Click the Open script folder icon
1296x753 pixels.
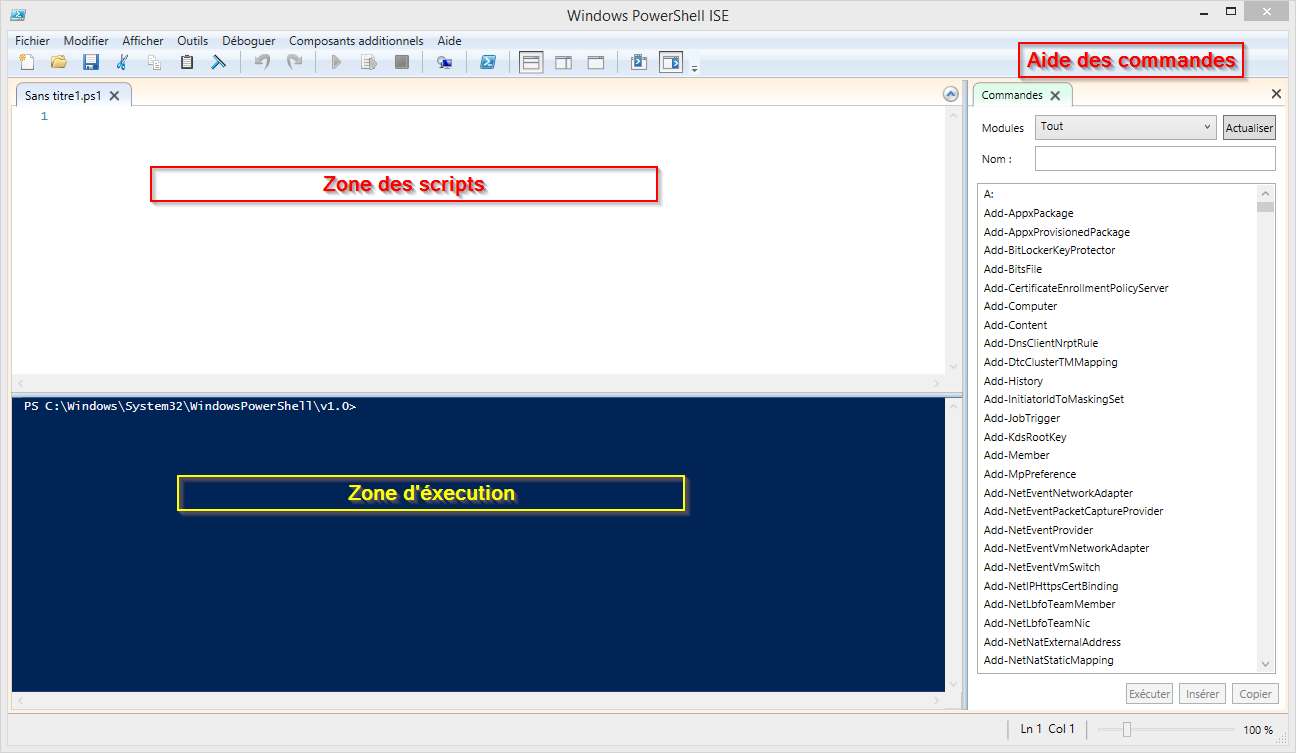tap(59, 62)
